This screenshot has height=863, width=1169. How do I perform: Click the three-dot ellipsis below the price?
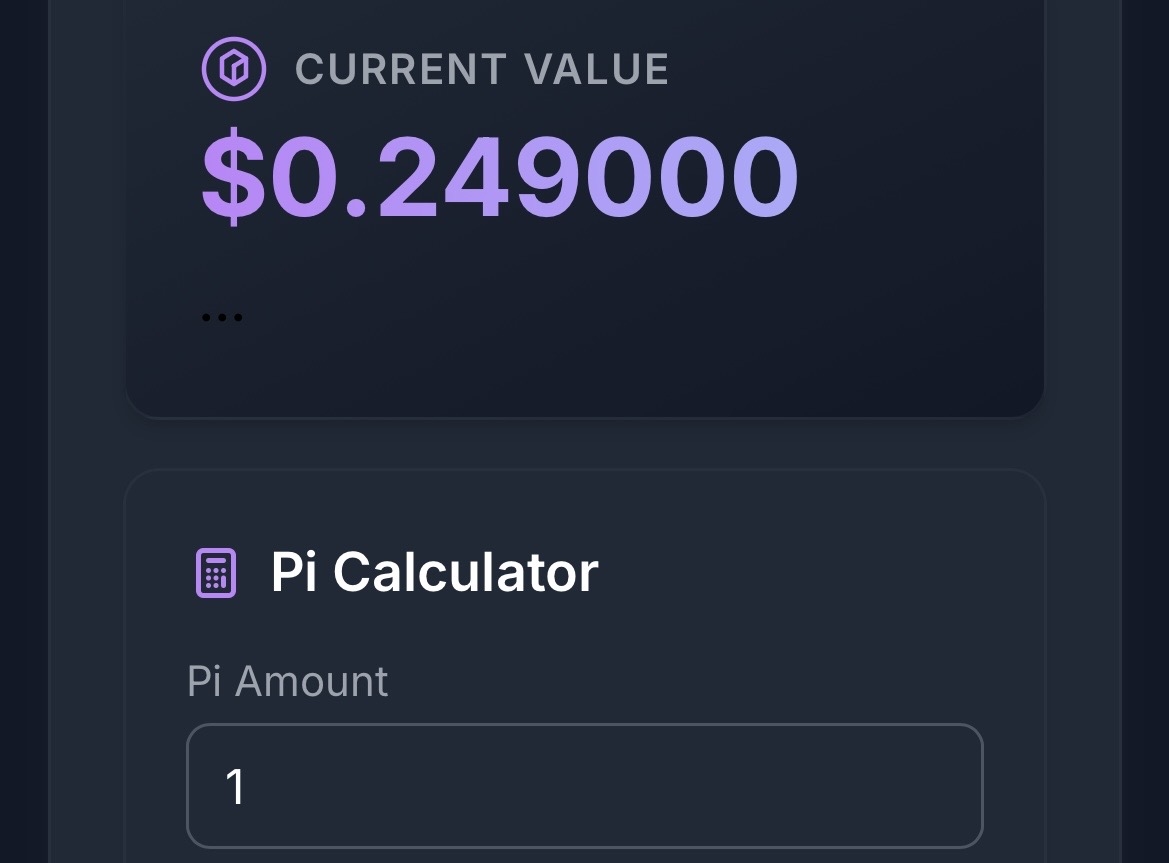221,318
